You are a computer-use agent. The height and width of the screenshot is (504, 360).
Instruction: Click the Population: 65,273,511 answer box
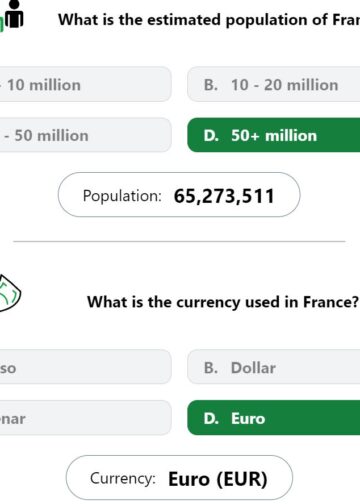tap(179, 195)
